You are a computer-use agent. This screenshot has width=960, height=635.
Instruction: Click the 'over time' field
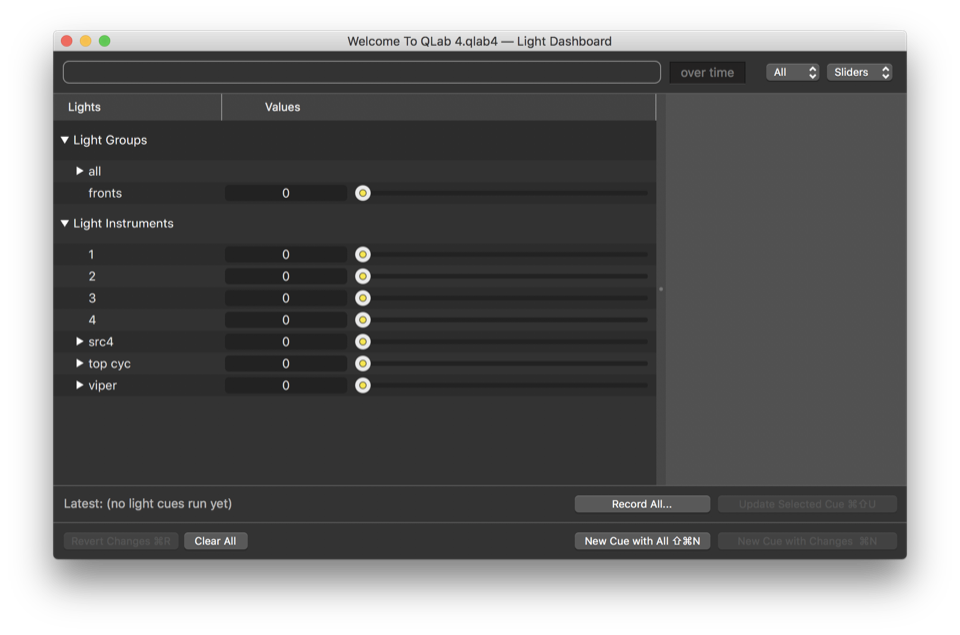pyautogui.click(x=707, y=72)
